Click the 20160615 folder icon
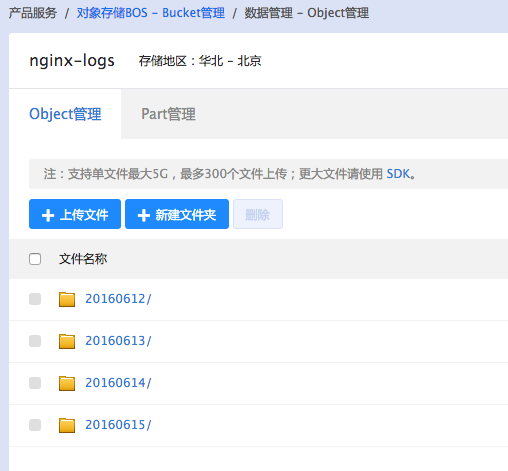Image resolution: width=508 pixels, height=471 pixels. (67, 425)
